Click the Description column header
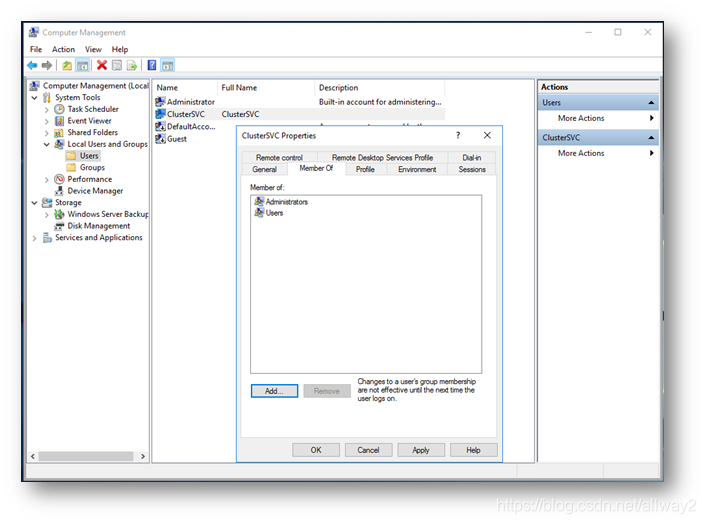The height and width of the screenshot is (524, 706). pos(380,87)
